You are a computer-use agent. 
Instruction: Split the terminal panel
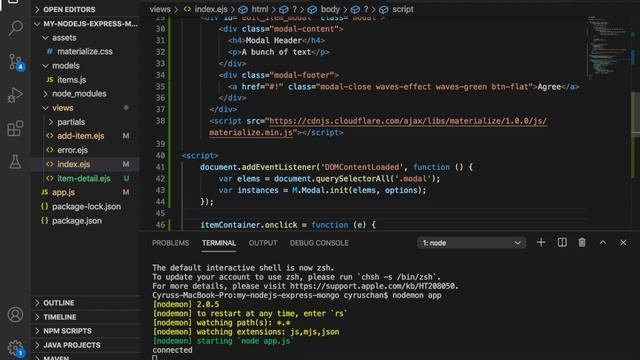(x=562, y=242)
